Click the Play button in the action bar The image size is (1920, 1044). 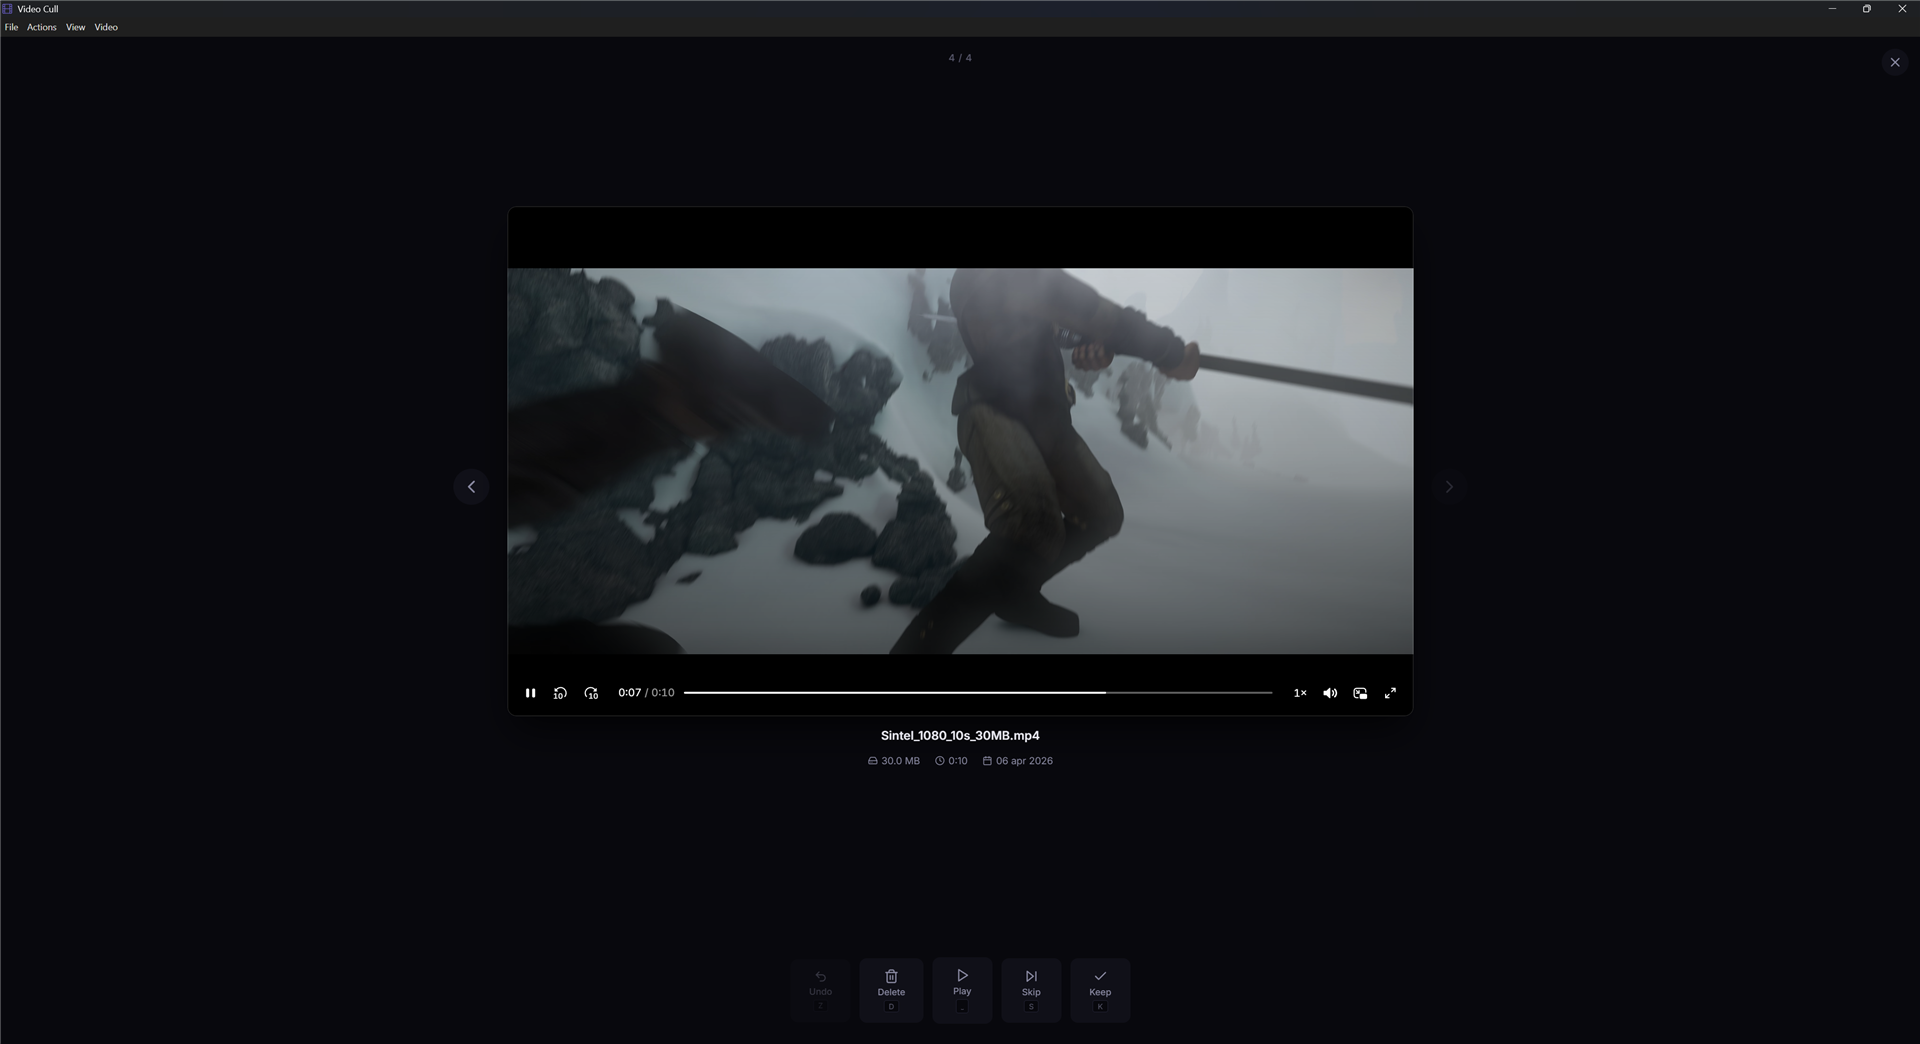[962, 990]
